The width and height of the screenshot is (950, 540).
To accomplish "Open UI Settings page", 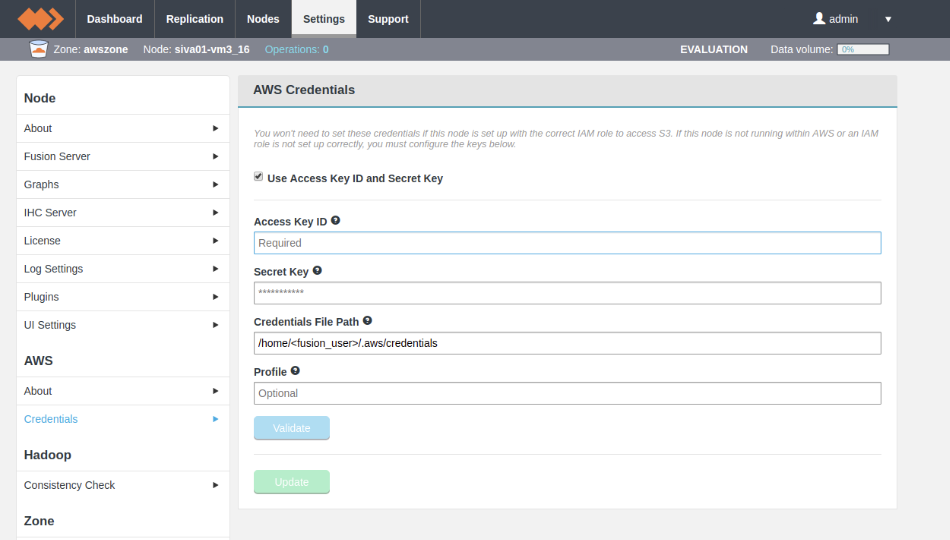I will [123, 325].
